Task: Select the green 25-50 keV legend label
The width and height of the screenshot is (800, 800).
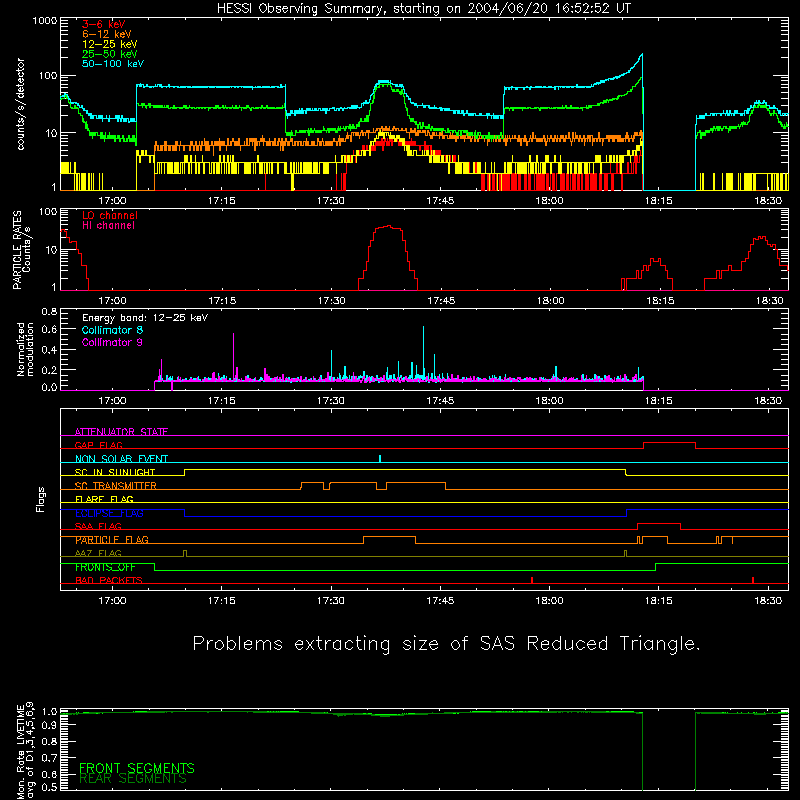Action: 109,54
